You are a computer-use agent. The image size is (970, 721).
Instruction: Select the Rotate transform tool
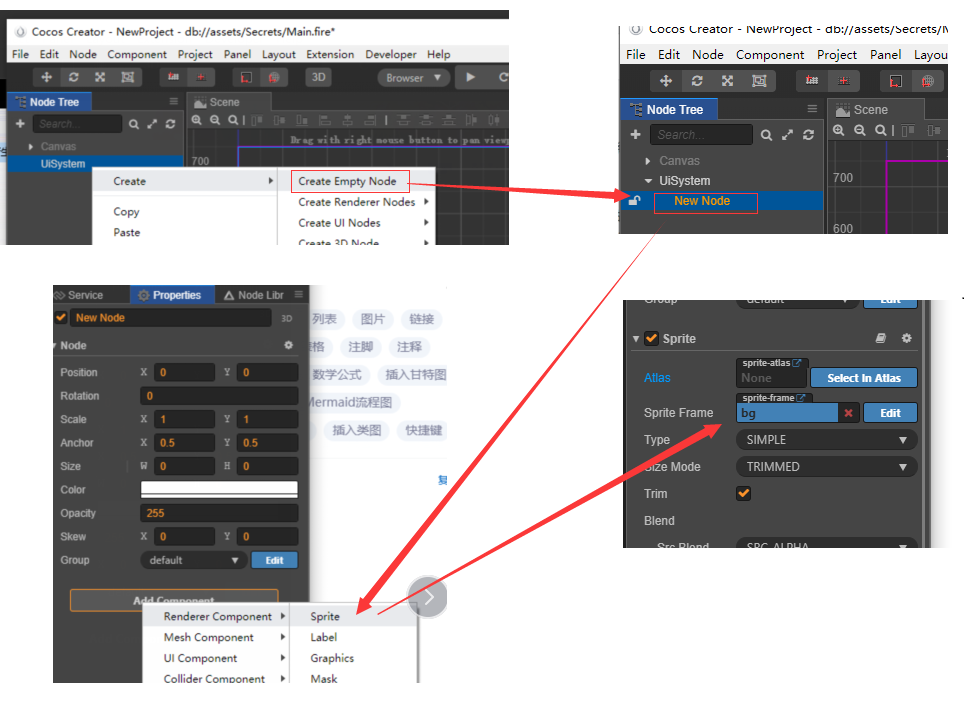coord(72,77)
